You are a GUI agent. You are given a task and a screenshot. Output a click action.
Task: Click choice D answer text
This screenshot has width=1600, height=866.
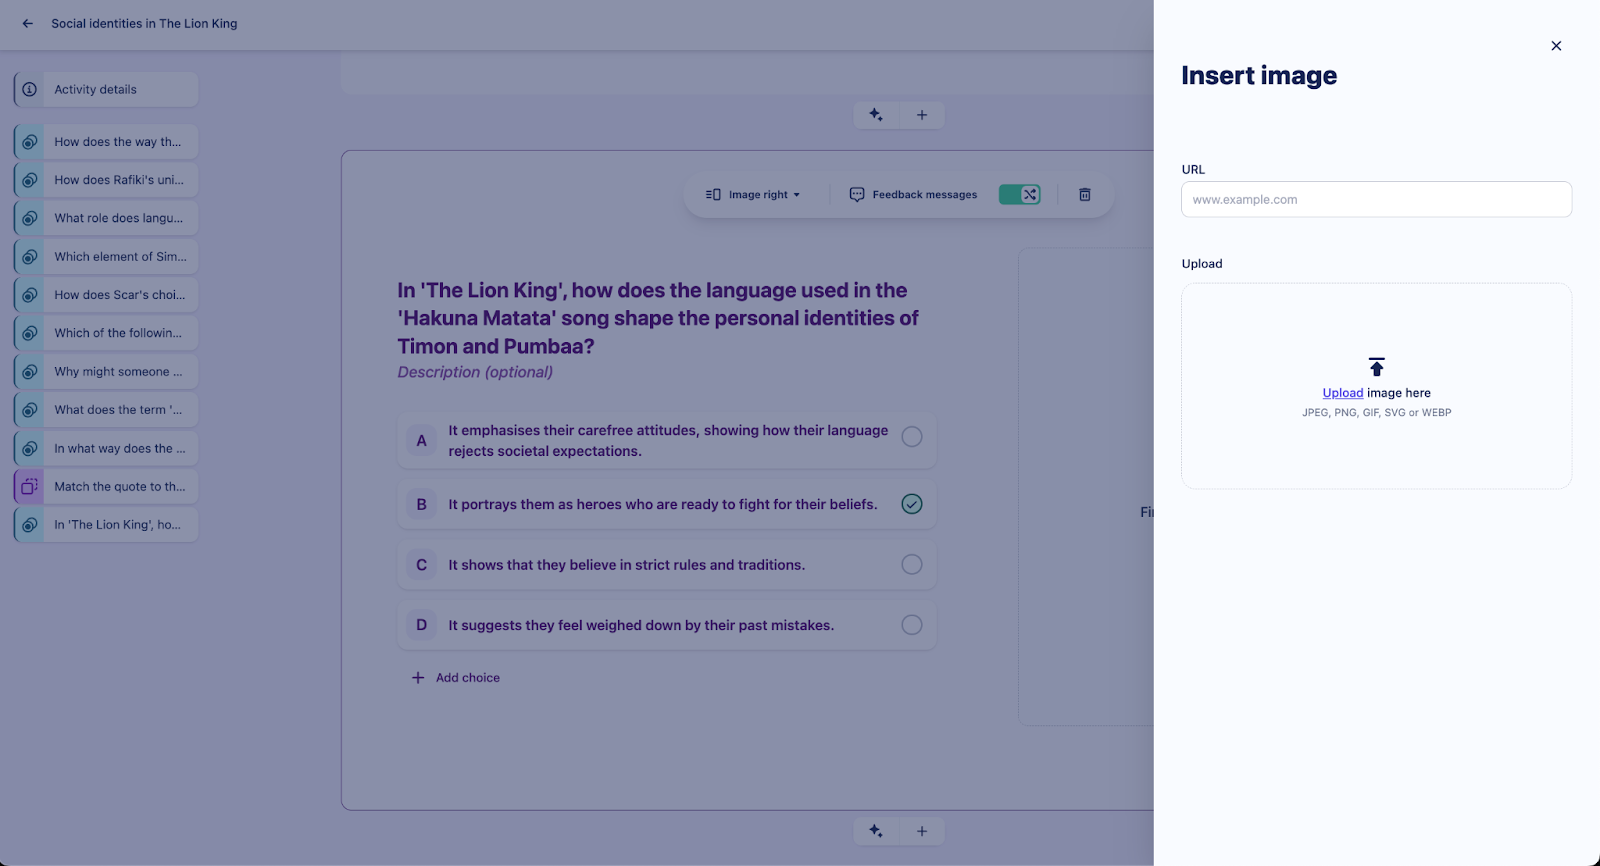pyautogui.click(x=641, y=625)
